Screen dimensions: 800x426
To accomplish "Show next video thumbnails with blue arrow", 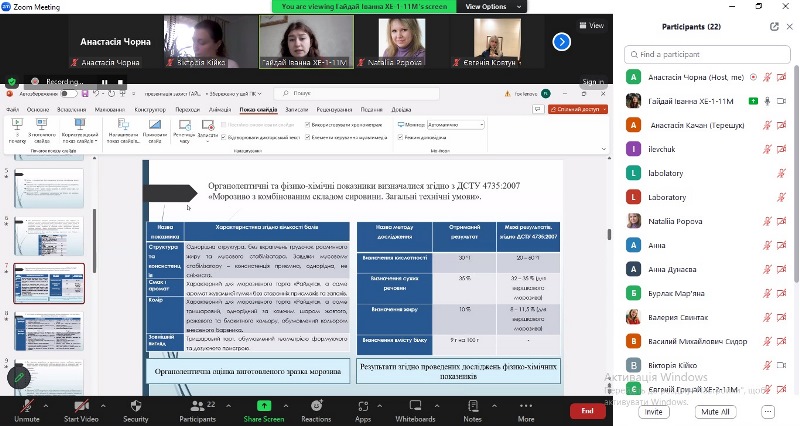I will pyautogui.click(x=562, y=42).
